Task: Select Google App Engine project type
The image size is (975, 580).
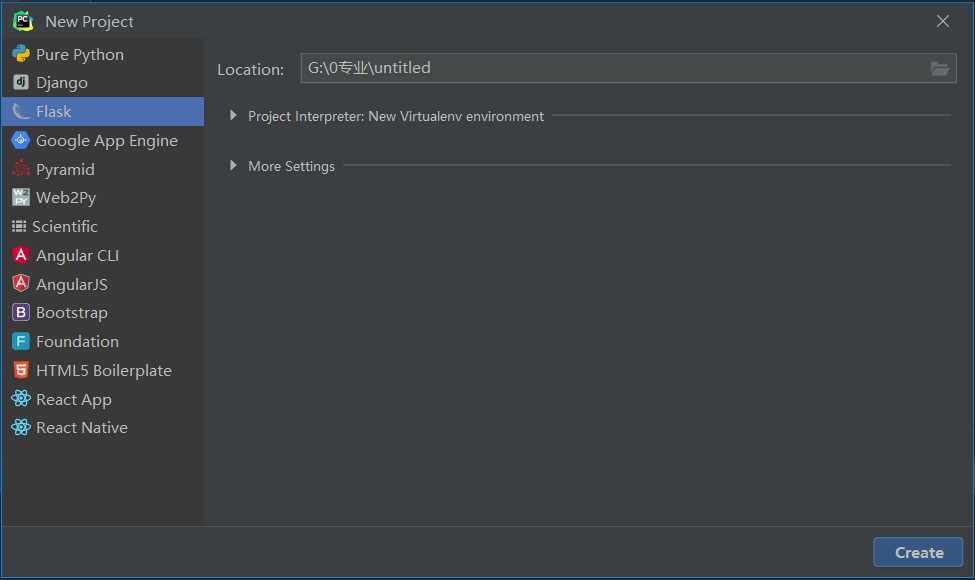Action: pos(102,140)
